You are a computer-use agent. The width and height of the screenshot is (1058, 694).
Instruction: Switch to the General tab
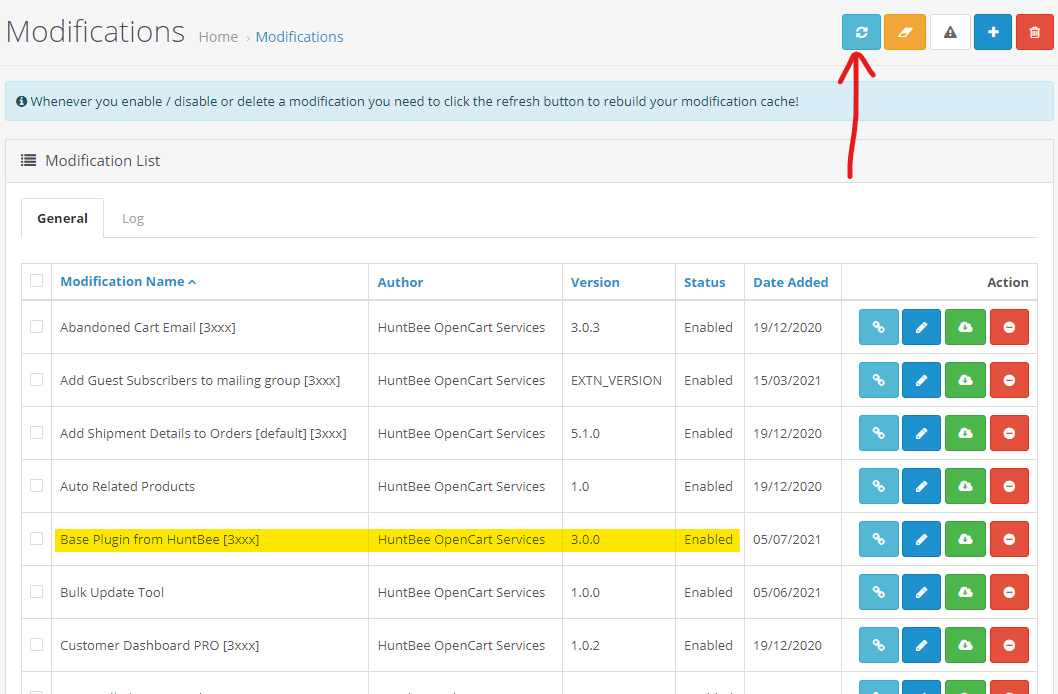tap(62, 218)
